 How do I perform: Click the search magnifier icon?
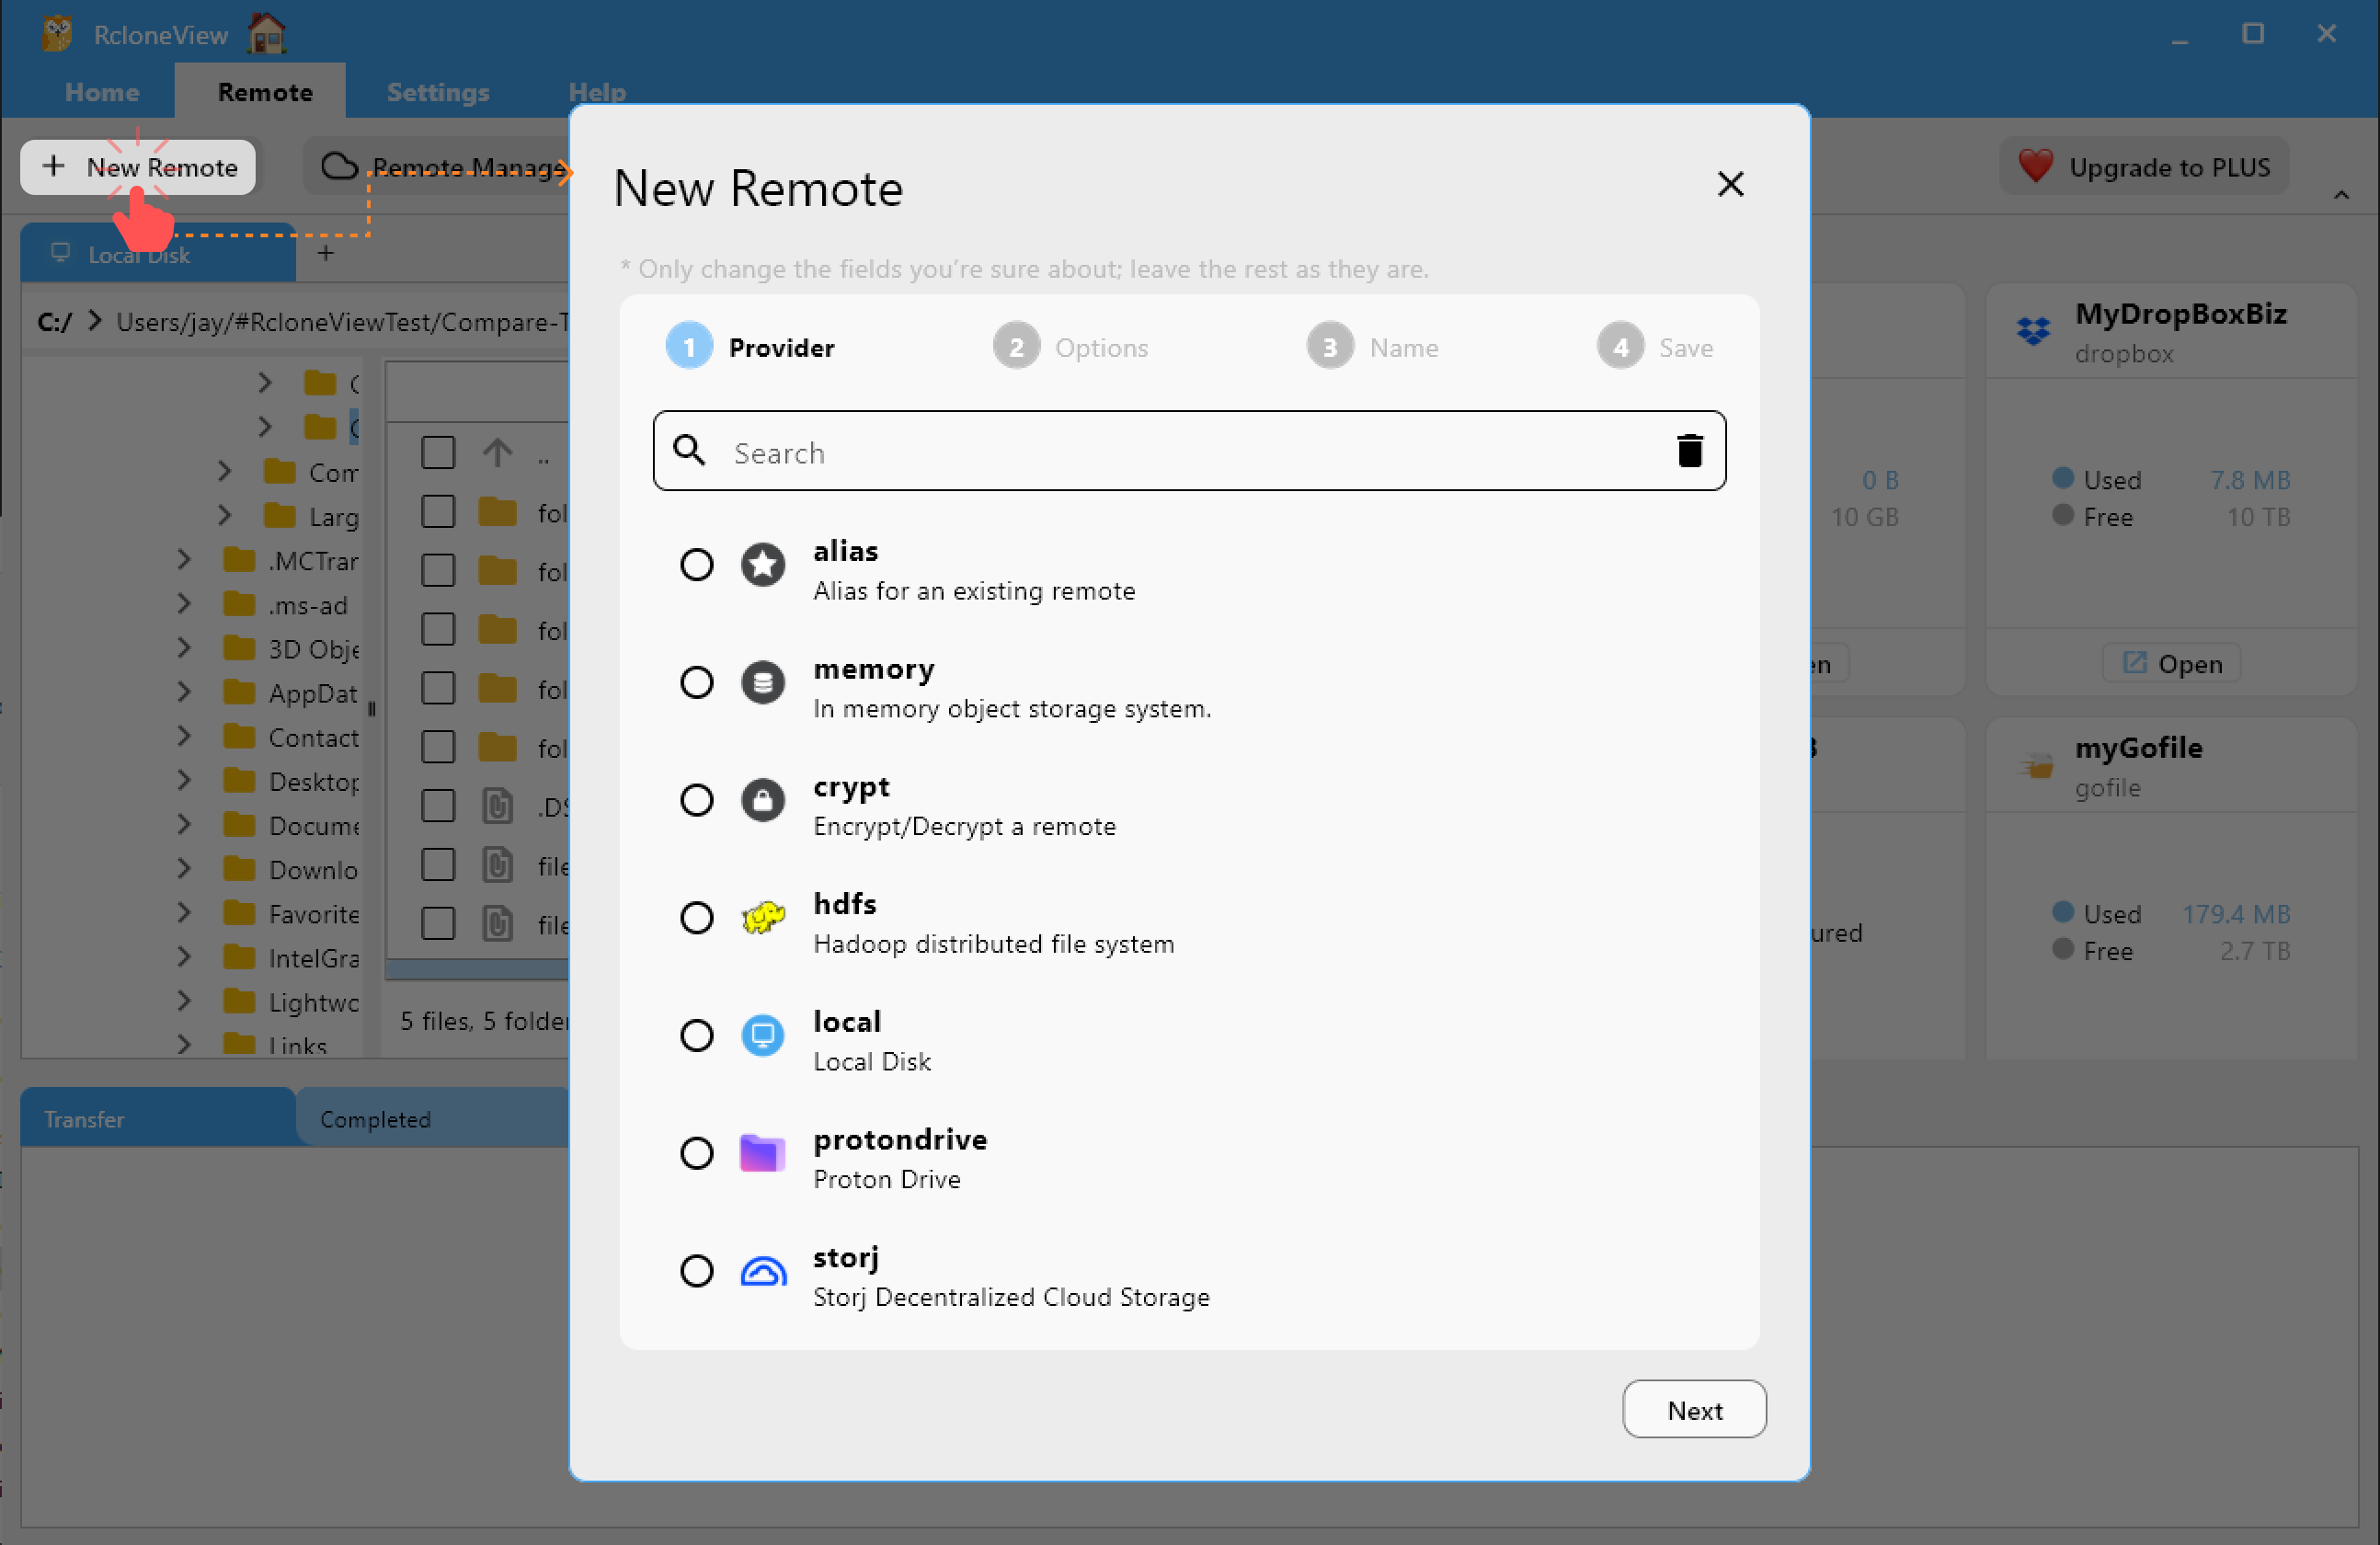click(689, 451)
